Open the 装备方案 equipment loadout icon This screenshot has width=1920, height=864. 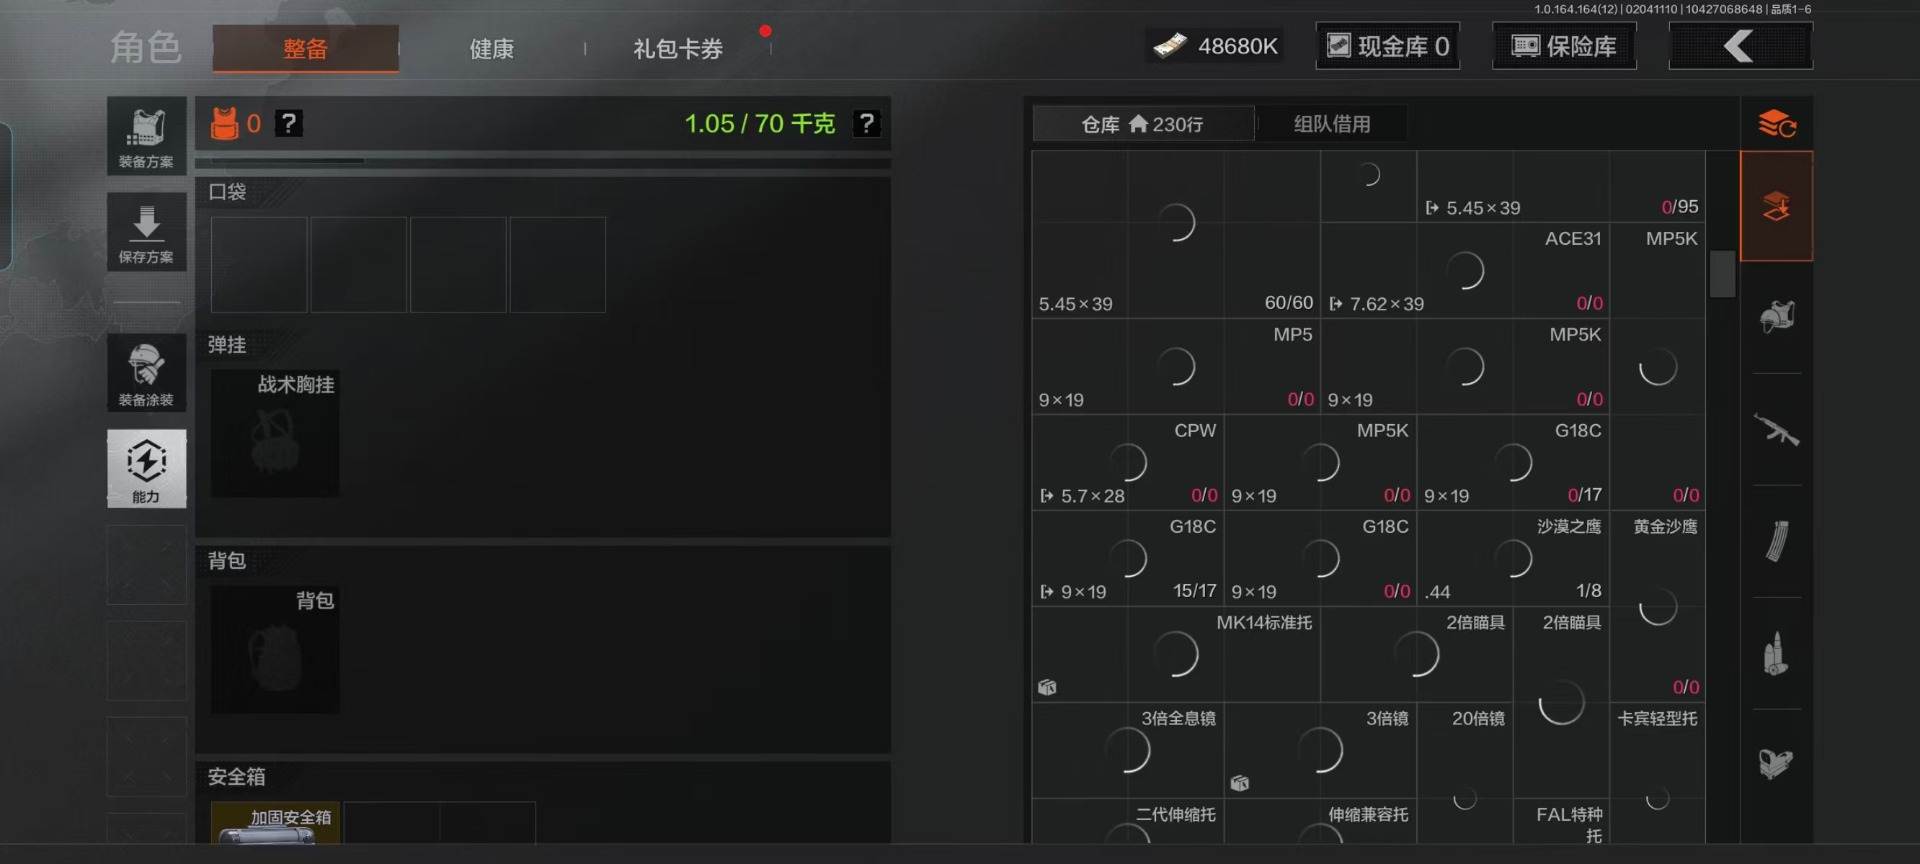(146, 135)
